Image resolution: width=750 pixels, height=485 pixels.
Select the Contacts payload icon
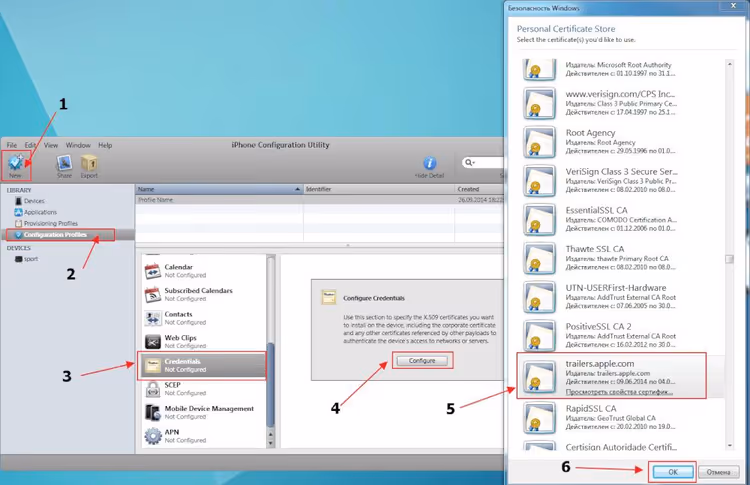click(x=153, y=318)
